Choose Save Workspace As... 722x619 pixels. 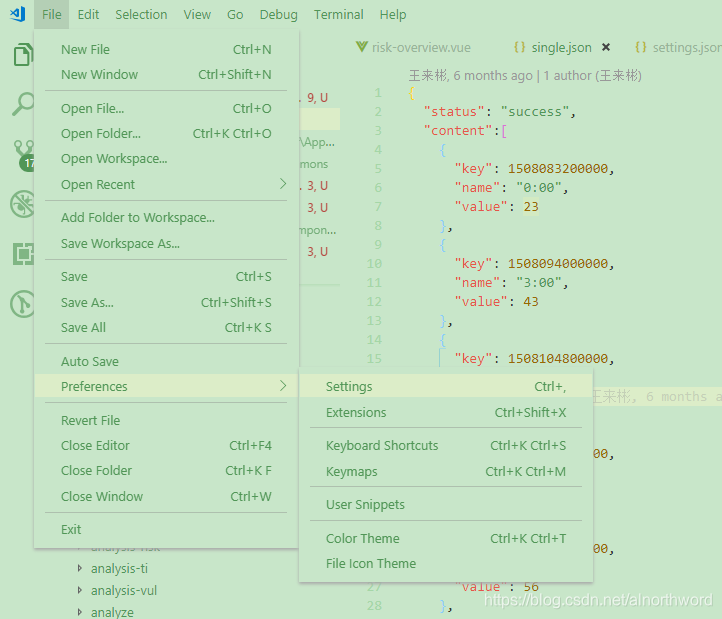[x=166, y=243]
